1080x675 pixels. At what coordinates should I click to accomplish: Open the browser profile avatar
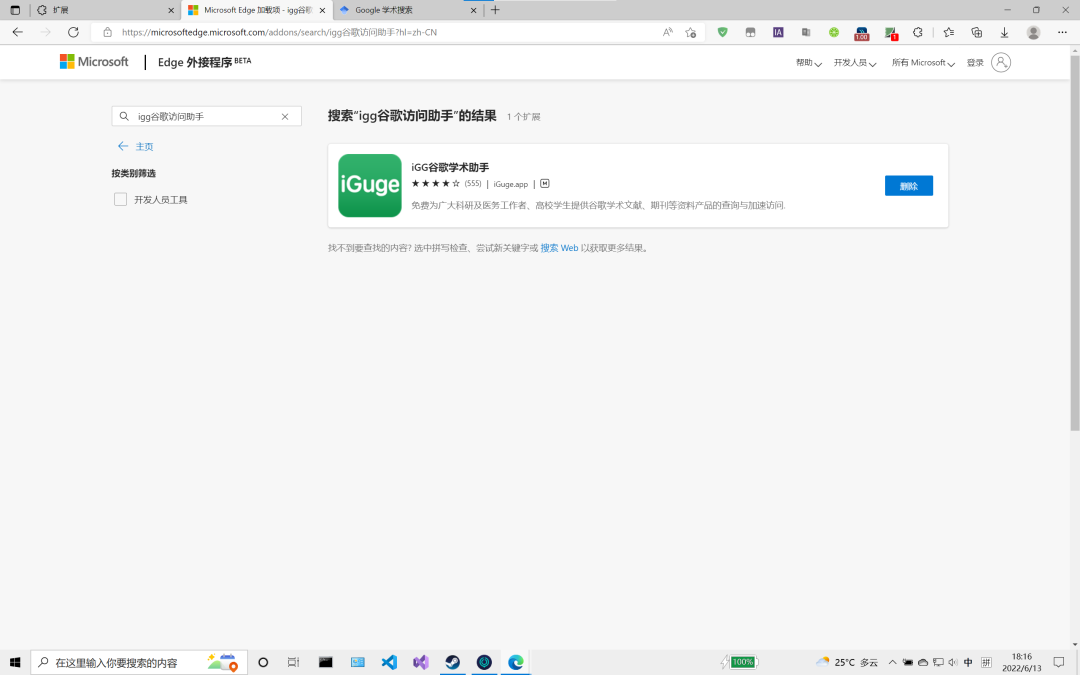coord(1033,32)
